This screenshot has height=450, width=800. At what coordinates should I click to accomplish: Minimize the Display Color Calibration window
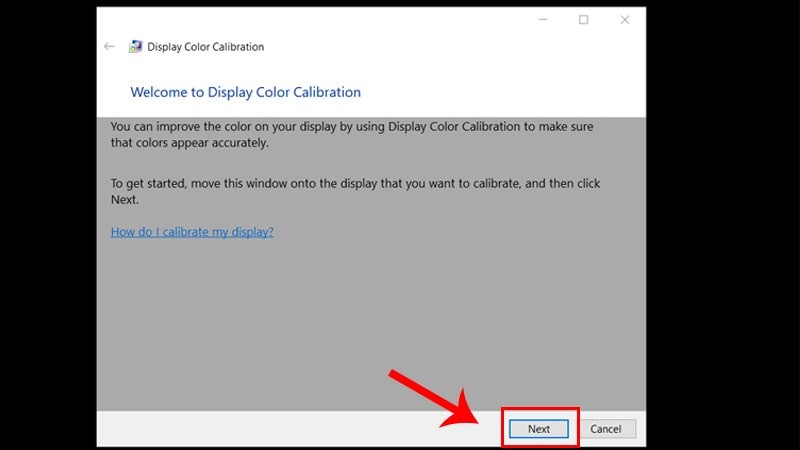[542, 19]
